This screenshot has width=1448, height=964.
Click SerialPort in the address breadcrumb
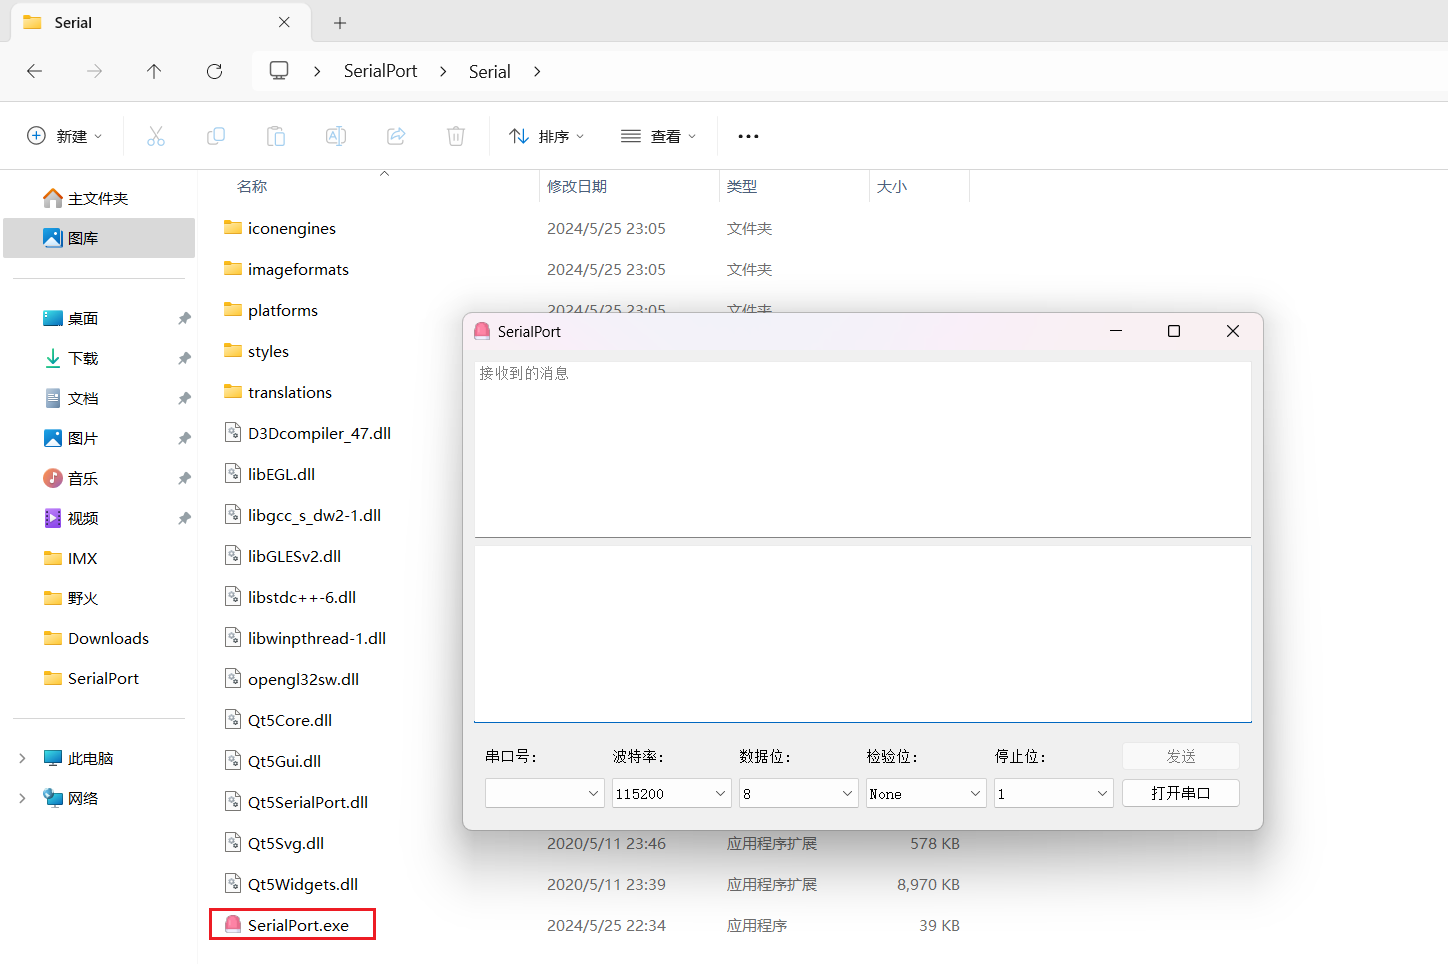pos(381,71)
